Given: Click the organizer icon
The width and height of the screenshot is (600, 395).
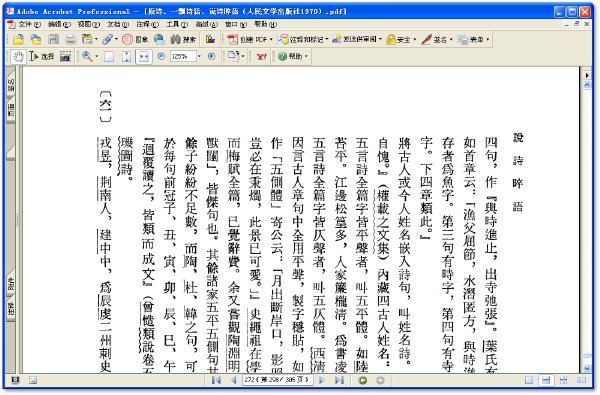Looking at the screenshot, I should click(87, 39).
